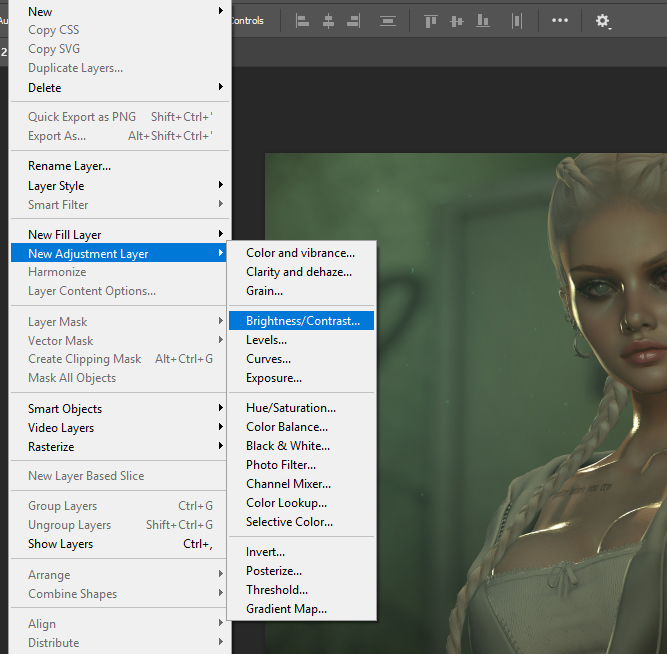667x654 pixels.
Task: Click the align left edges icon
Action: pyautogui.click(x=302, y=20)
